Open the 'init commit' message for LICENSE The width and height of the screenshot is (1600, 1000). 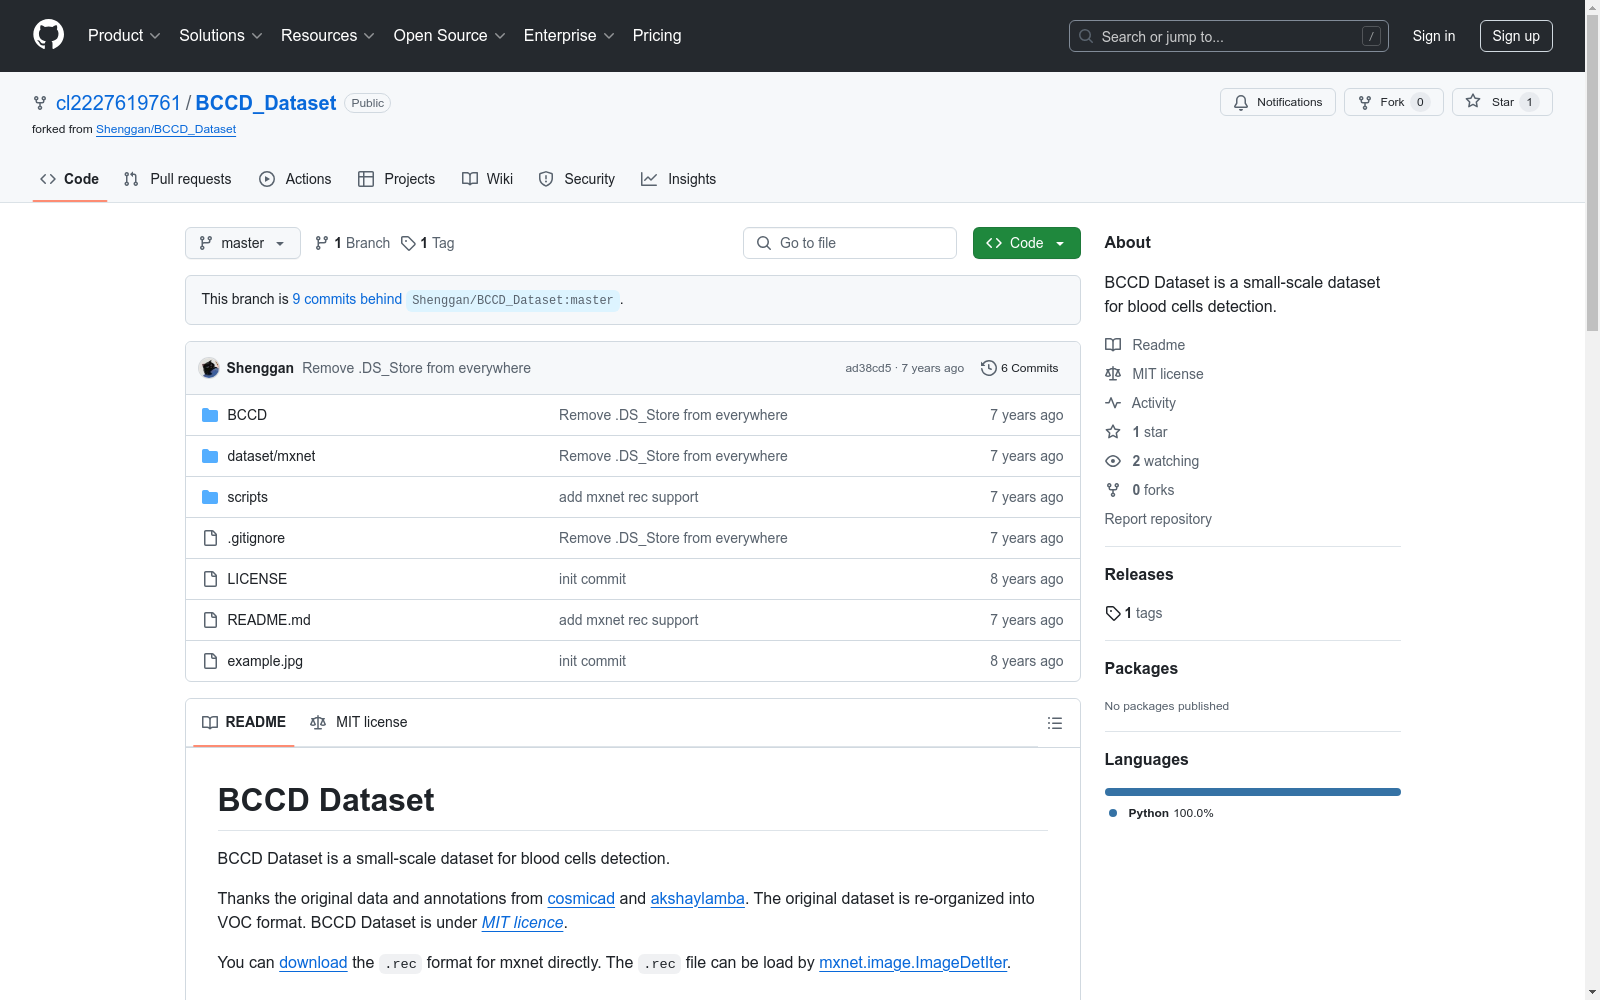click(x=592, y=579)
